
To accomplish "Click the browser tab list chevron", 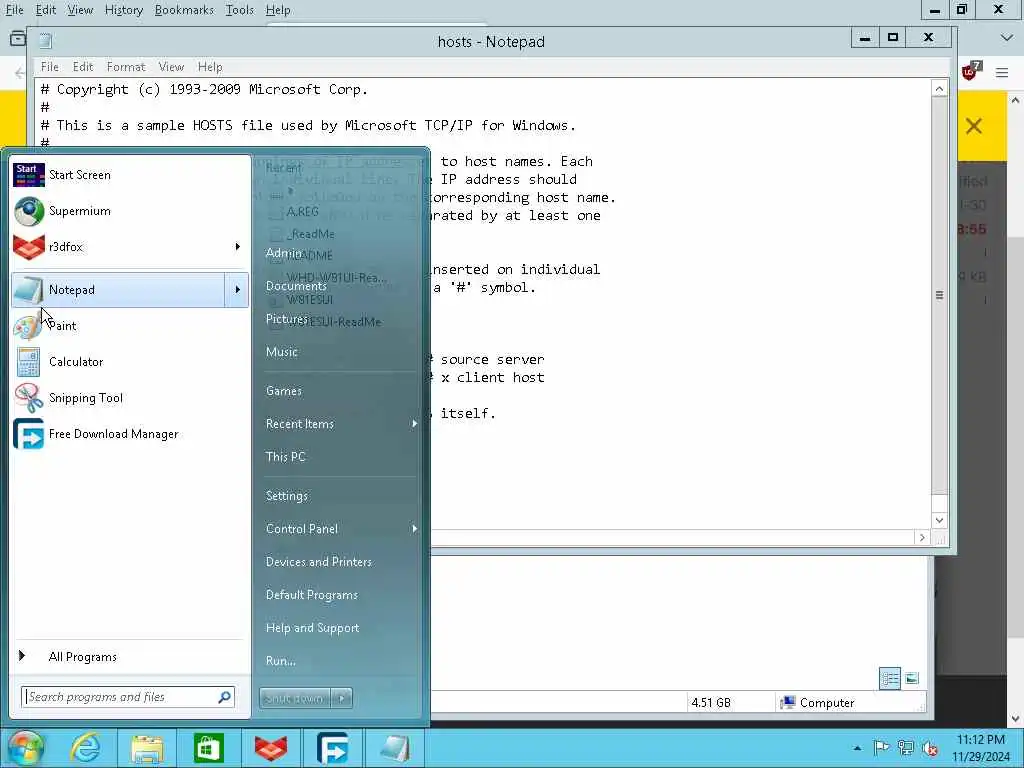I will (1006, 39).
